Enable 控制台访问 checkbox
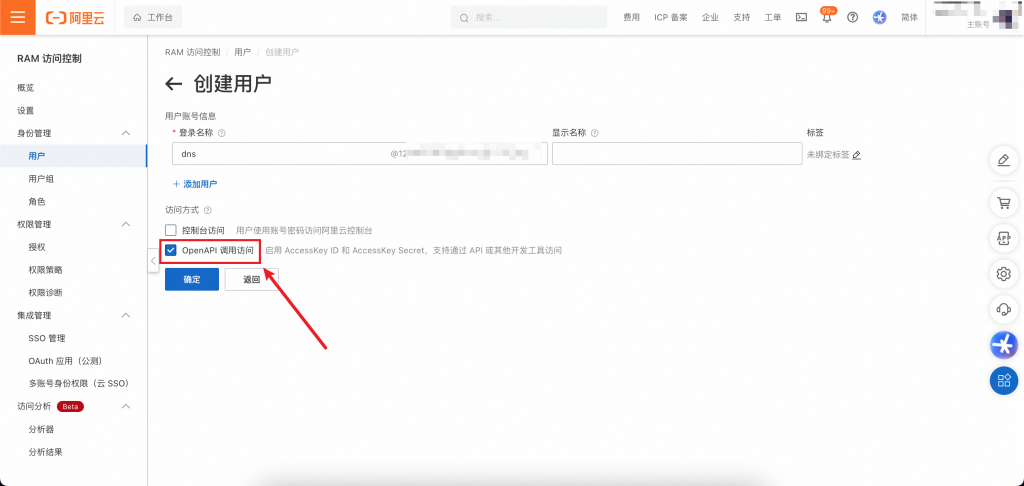This screenshot has height=486, width=1024. coord(171,231)
